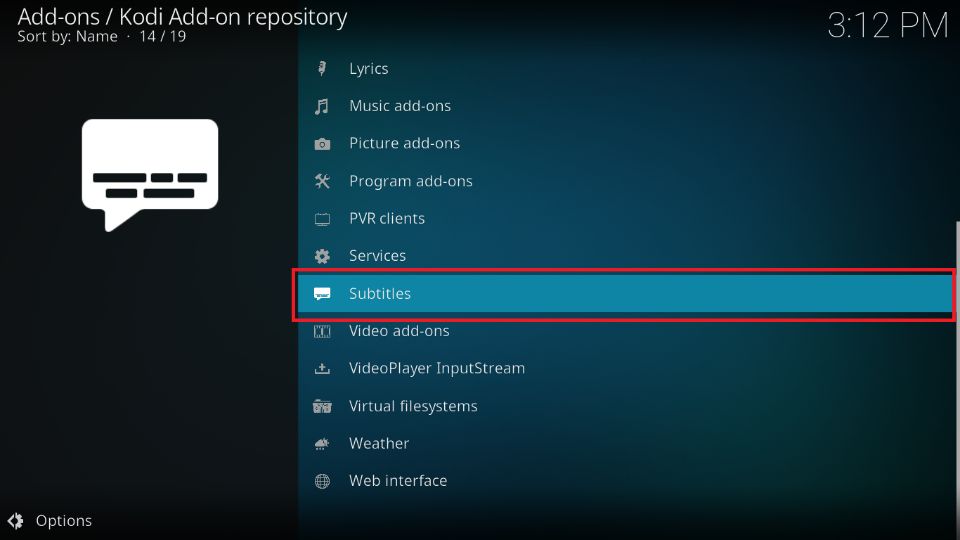Image resolution: width=960 pixels, height=540 pixels.
Task: Click the Program add-ons tools icon
Action: [x=322, y=181]
